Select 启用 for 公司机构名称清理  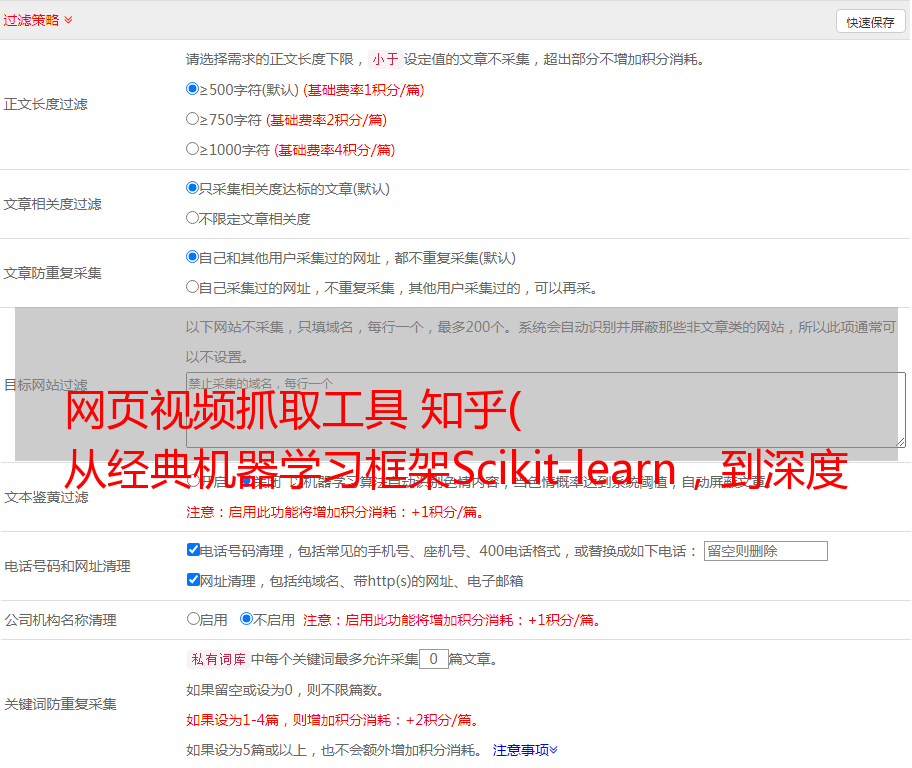click(193, 619)
